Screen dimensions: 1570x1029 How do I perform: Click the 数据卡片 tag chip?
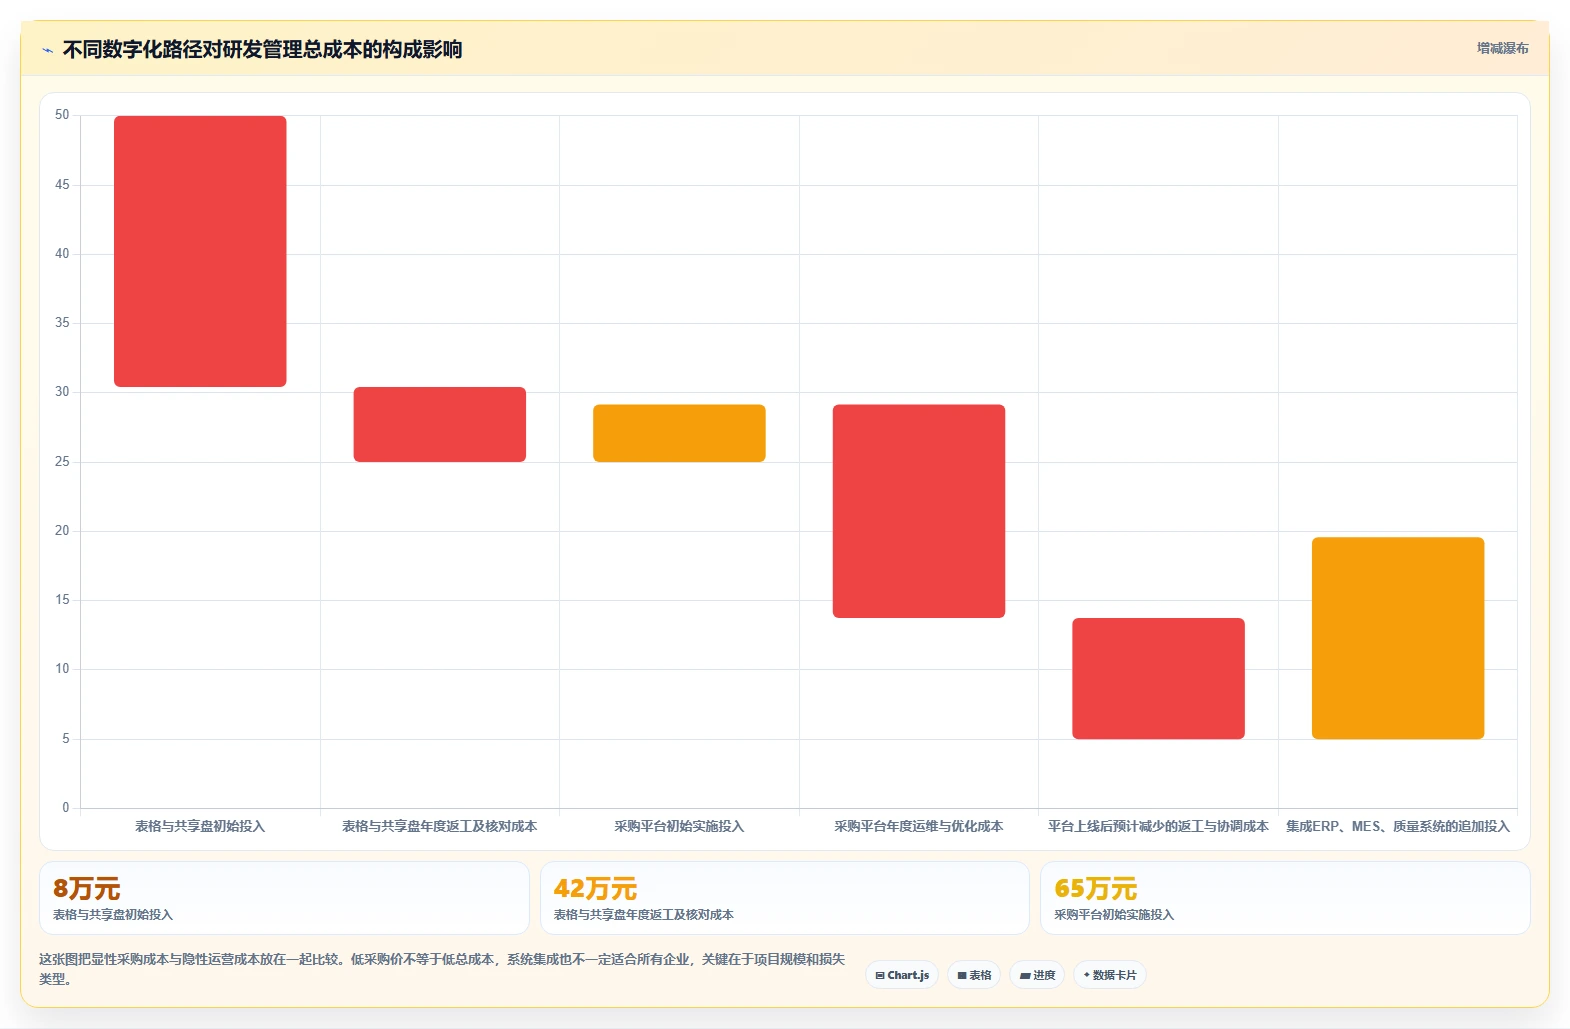coord(1110,975)
